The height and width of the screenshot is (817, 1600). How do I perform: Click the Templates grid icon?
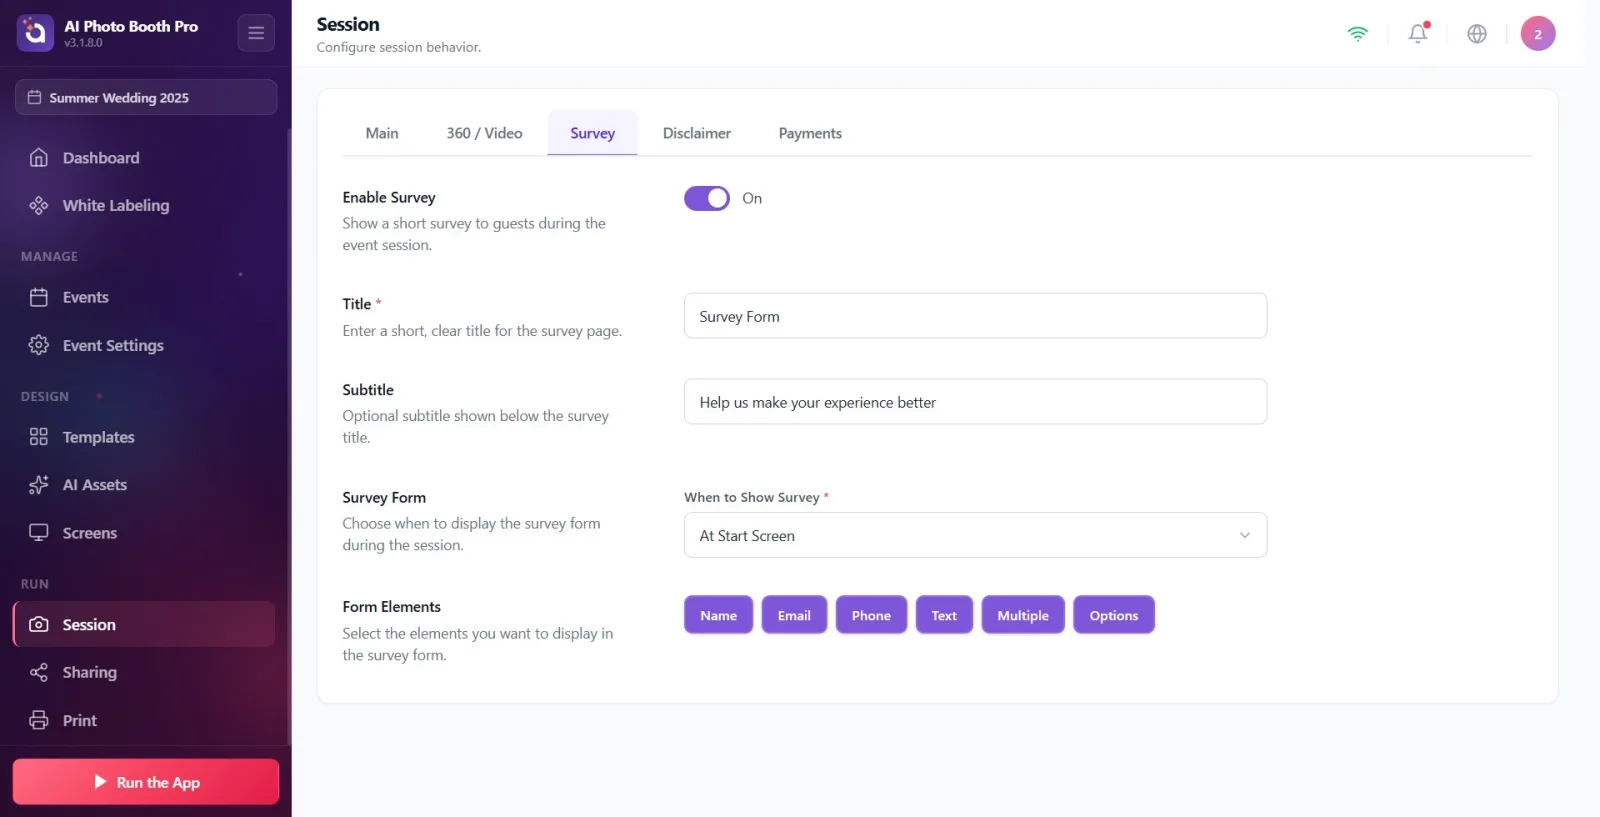39,437
